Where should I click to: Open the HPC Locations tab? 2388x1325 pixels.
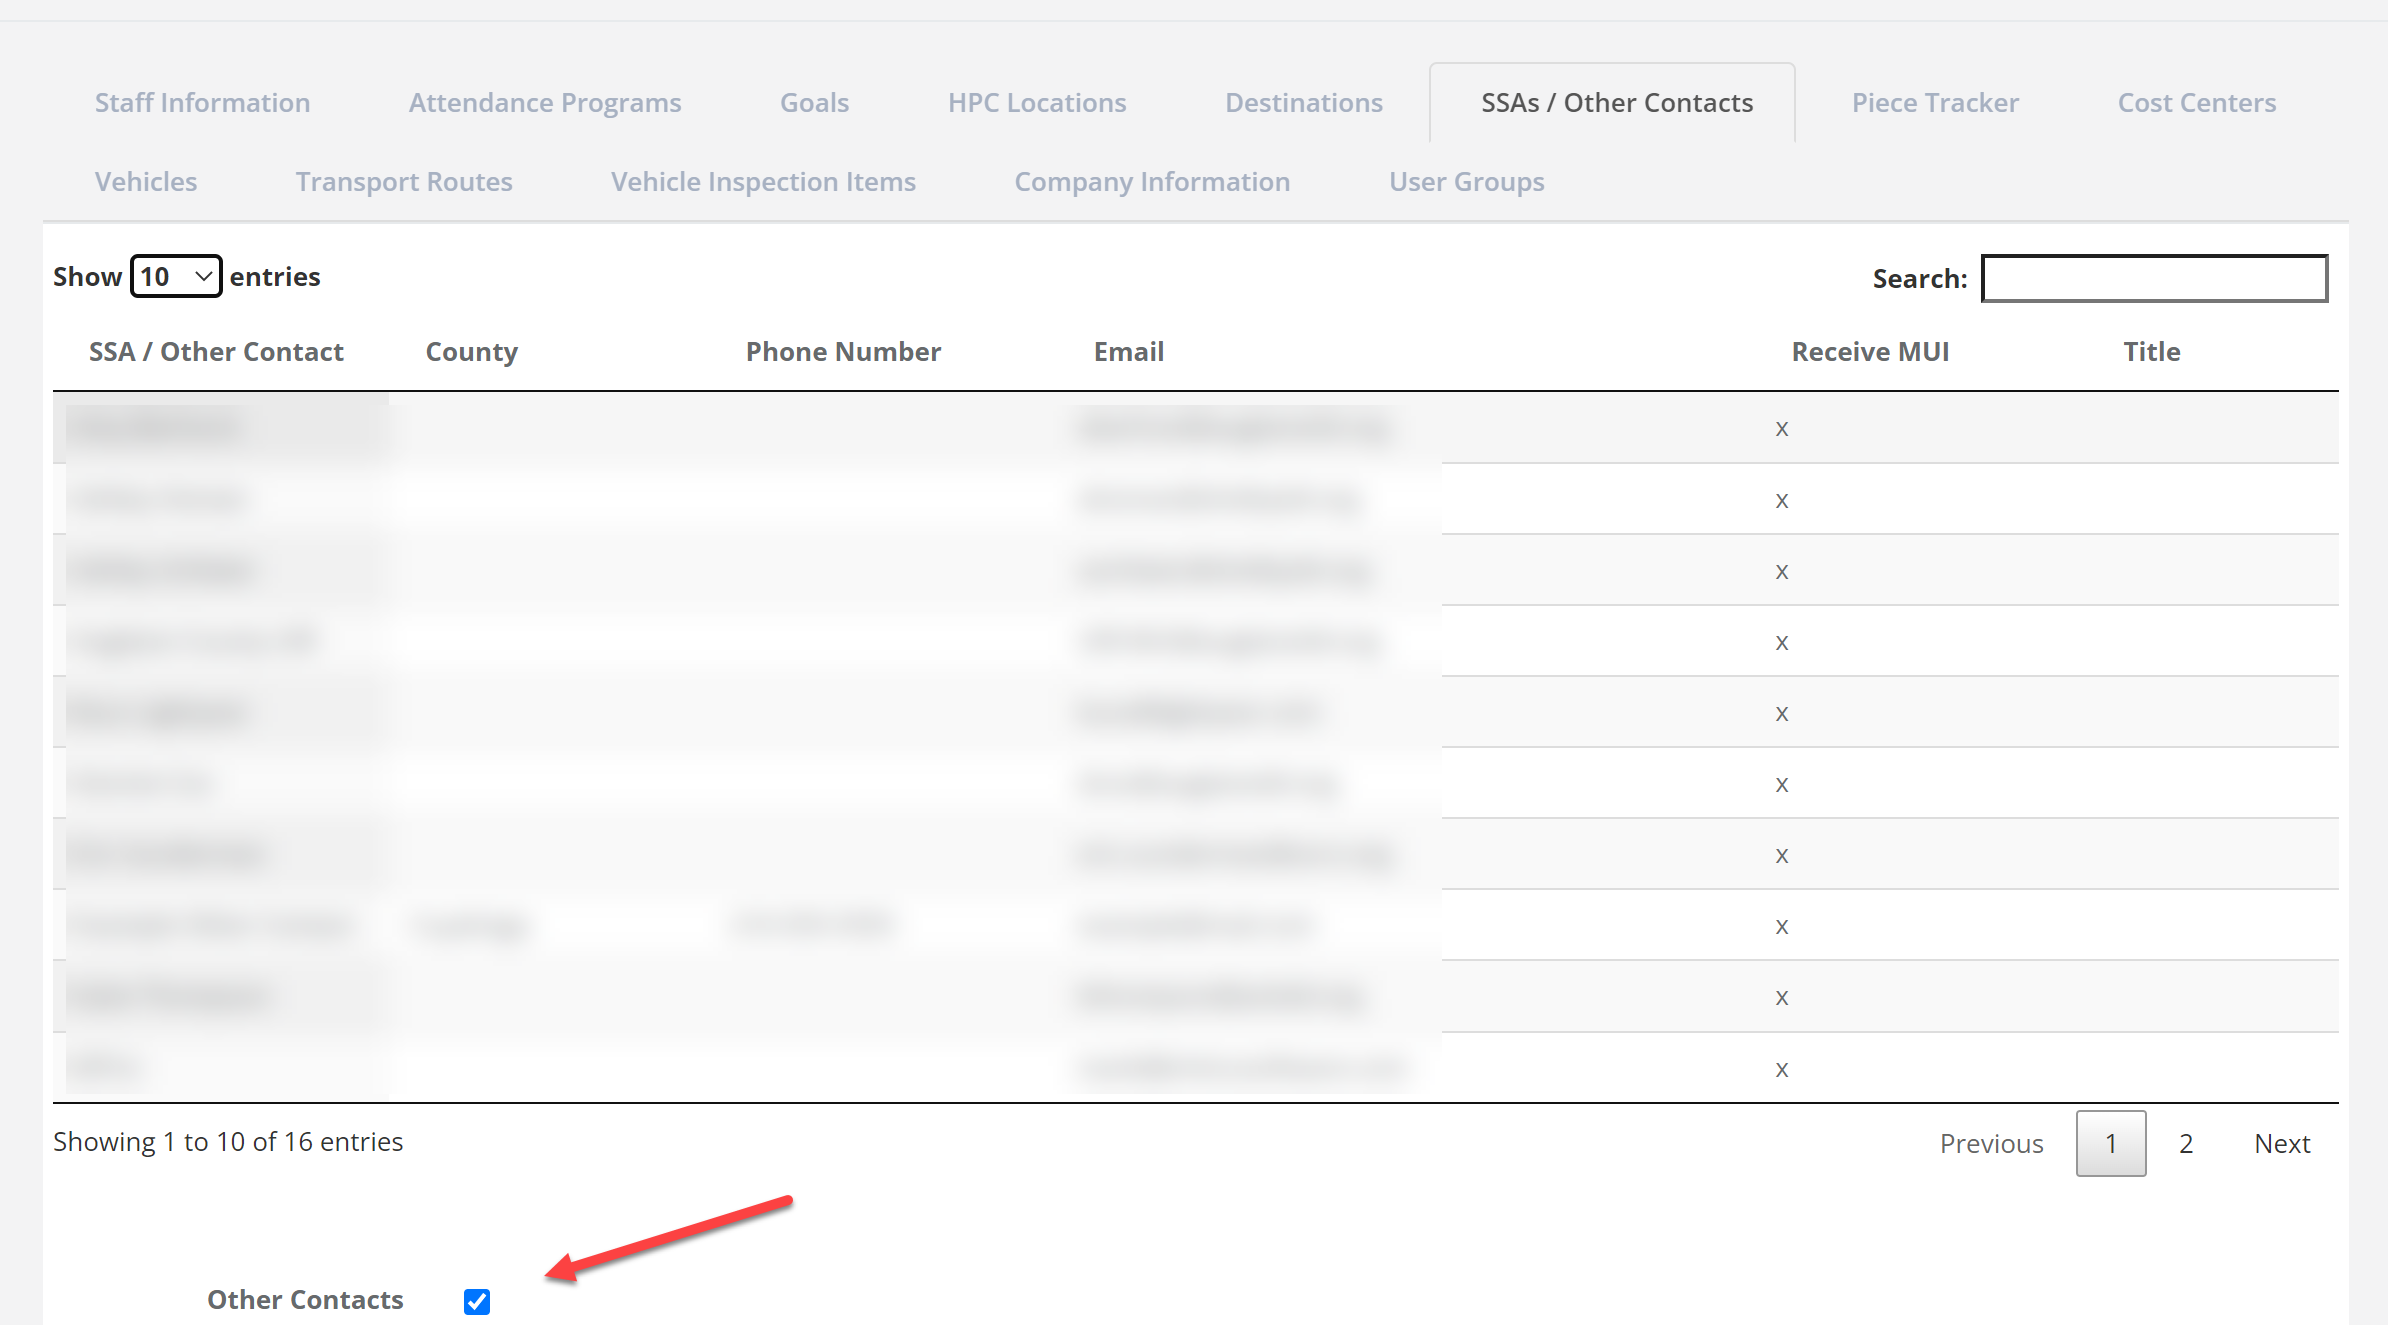(x=1037, y=102)
